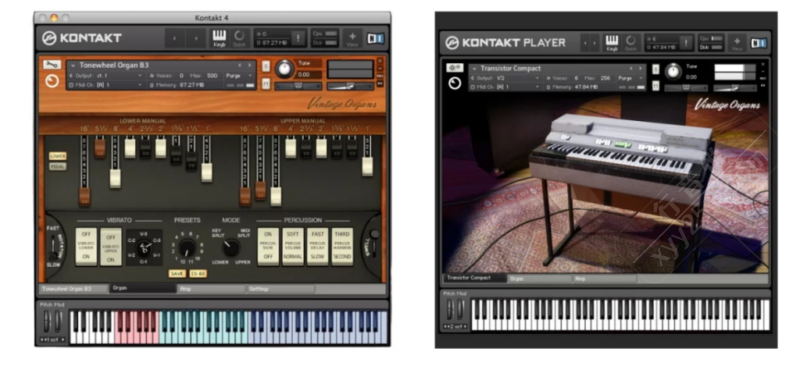800x373 pixels.
Task: Open Output 1/2 dropdown in Transistor Compact
Action: pos(506,79)
